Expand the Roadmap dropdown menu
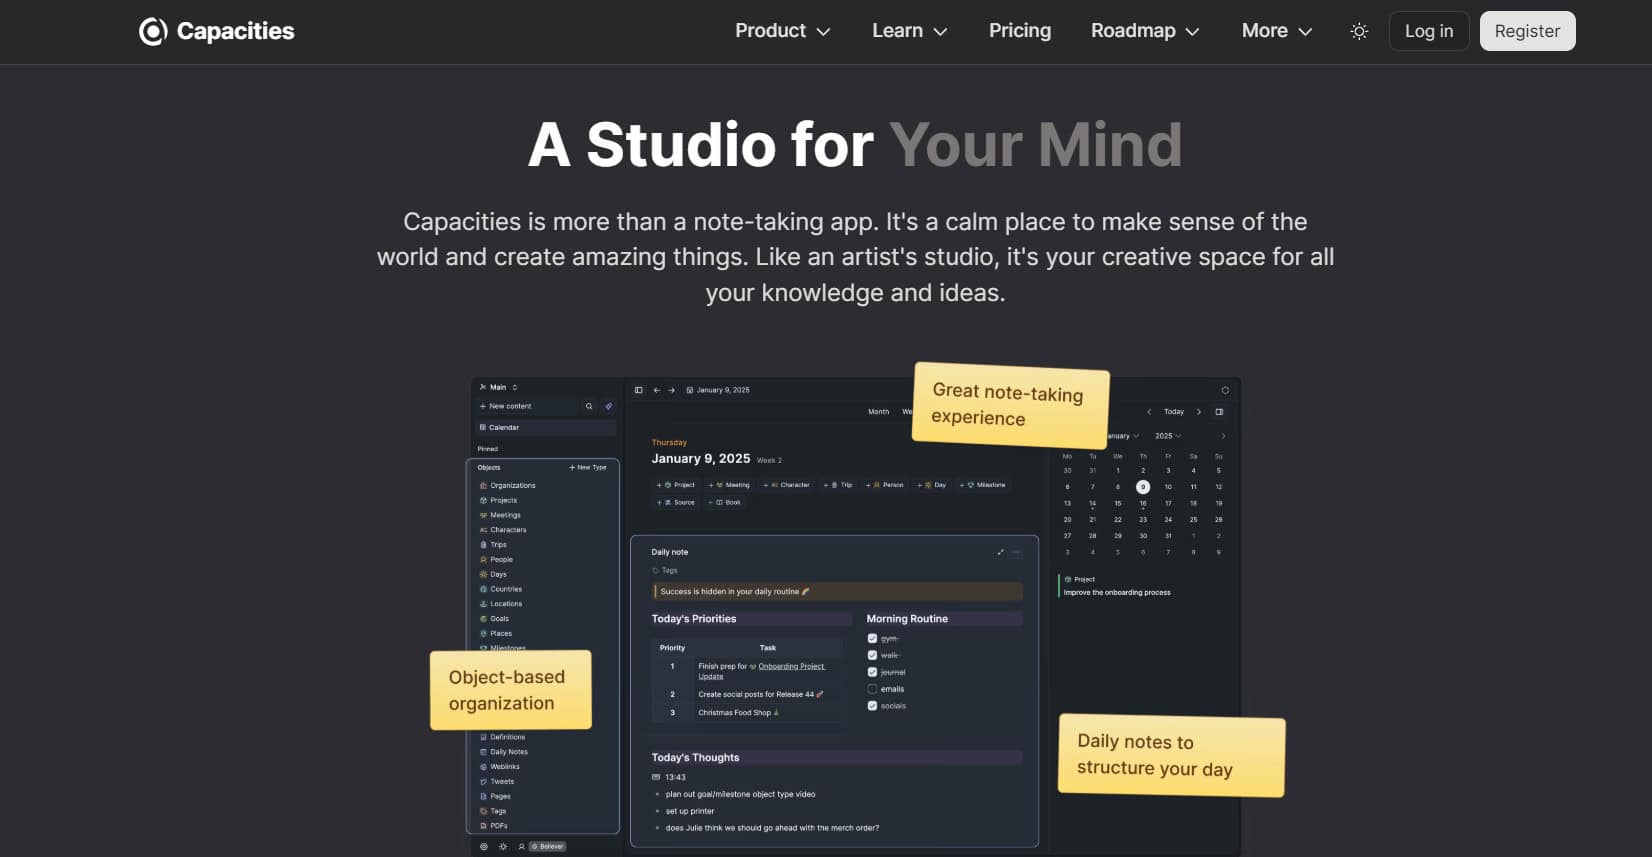Image resolution: width=1652 pixels, height=857 pixels. click(1144, 31)
